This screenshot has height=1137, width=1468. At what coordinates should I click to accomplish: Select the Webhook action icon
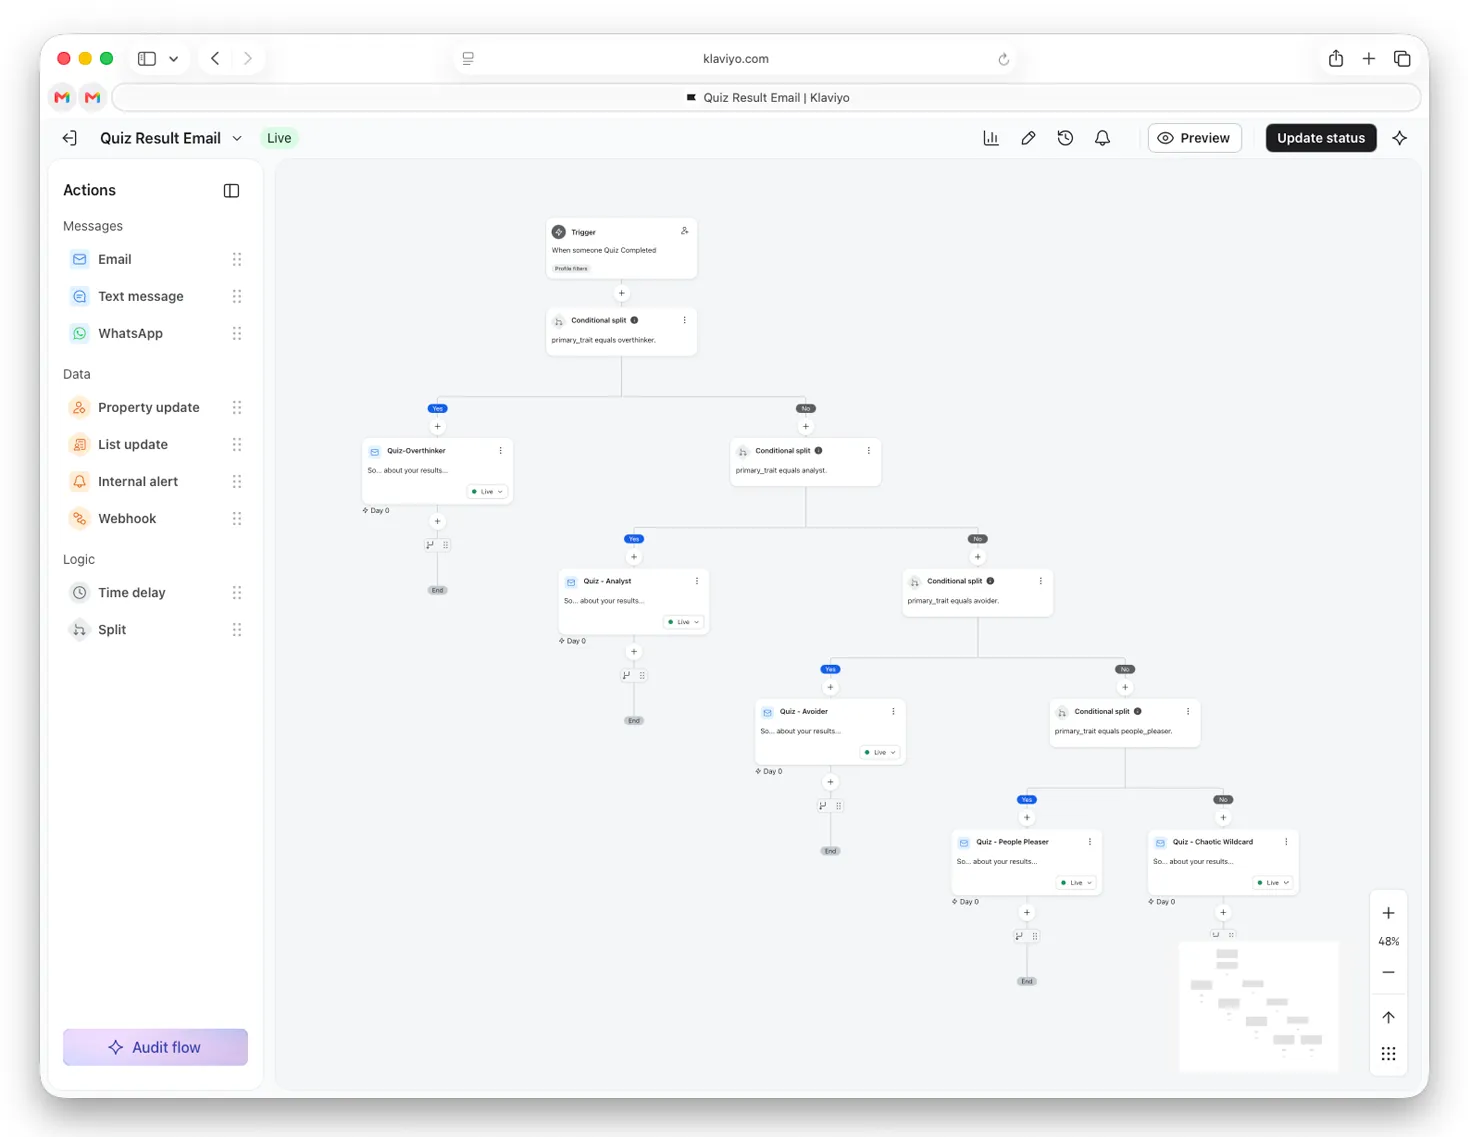pos(79,518)
